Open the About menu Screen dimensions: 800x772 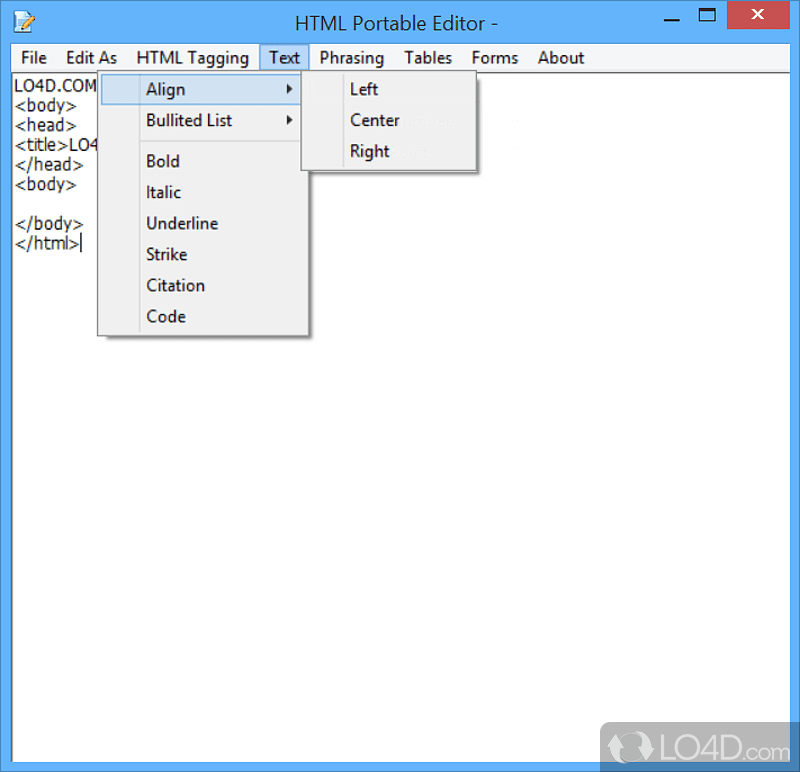point(561,58)
